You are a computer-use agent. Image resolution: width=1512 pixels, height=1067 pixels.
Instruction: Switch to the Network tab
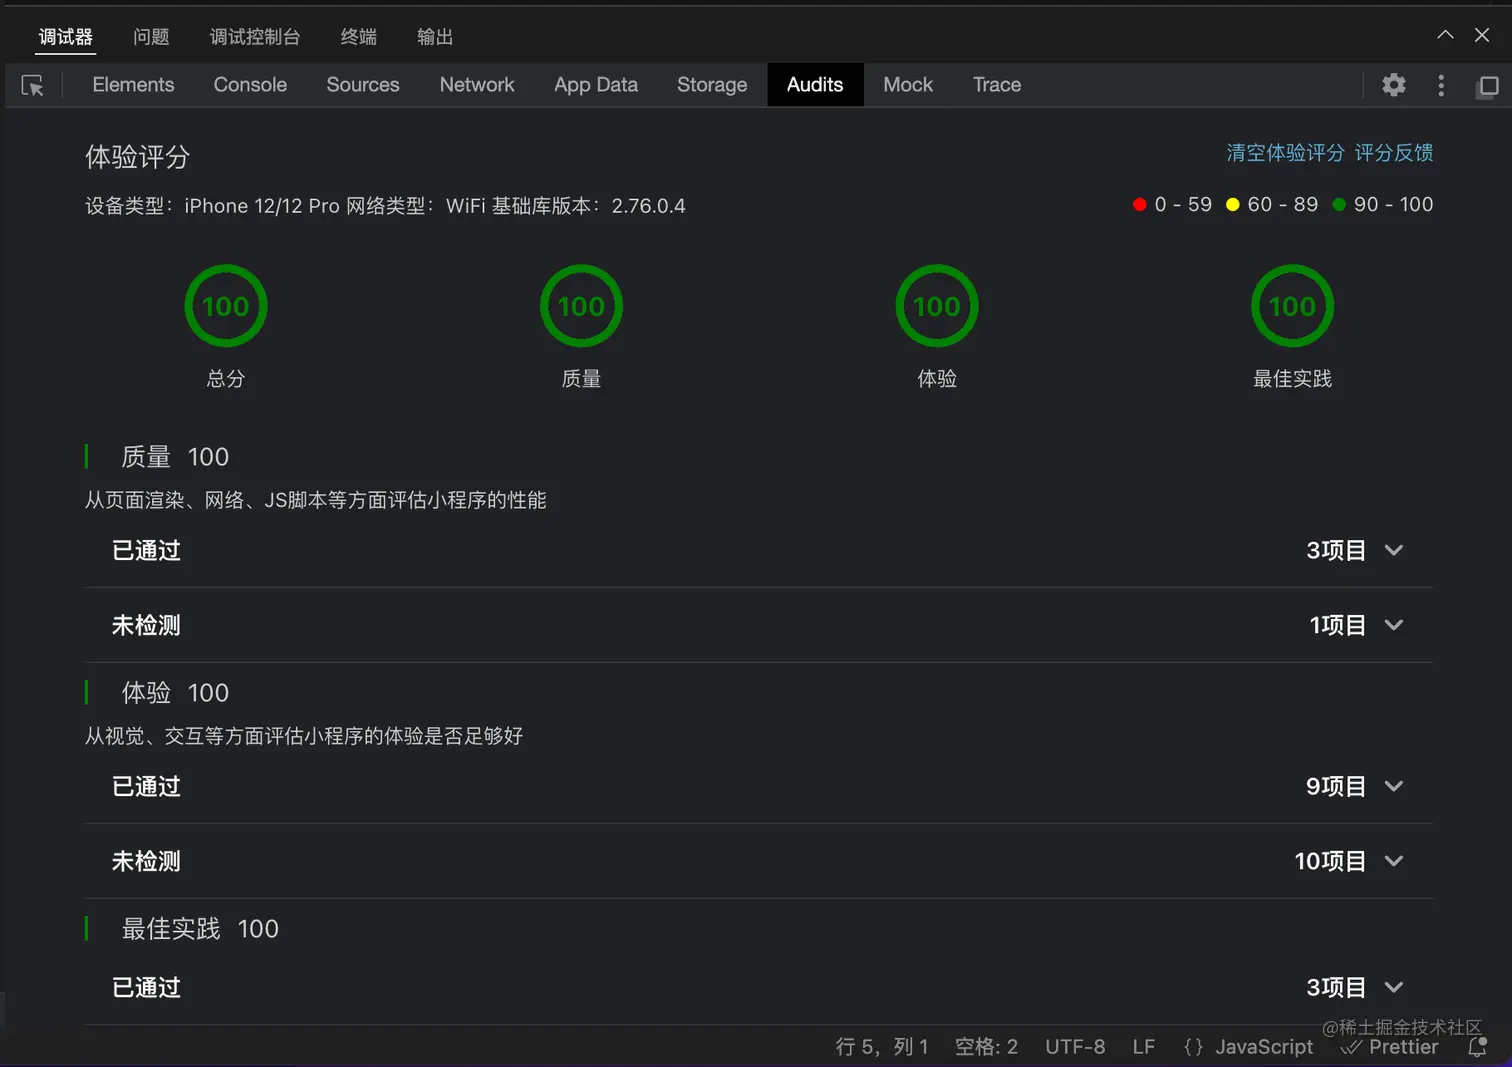click(x=477, y=85)
